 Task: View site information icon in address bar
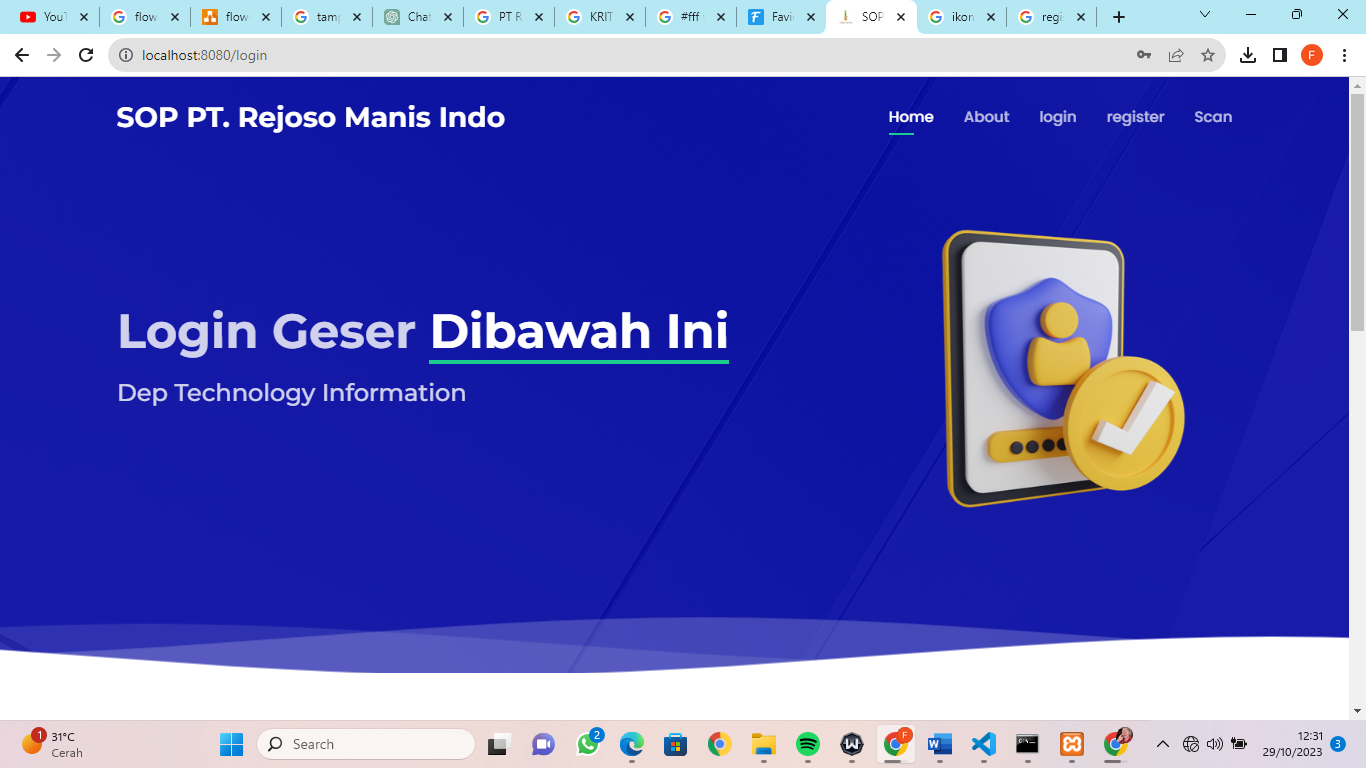point(126,55)
